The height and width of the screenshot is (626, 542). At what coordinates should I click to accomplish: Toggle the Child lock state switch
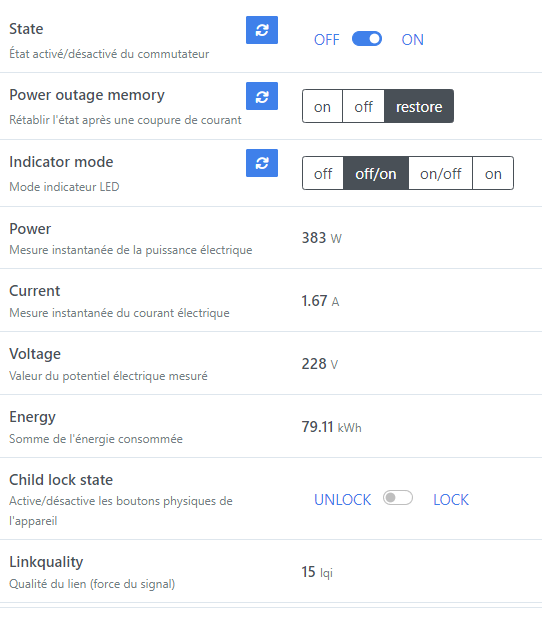pyautogui.click(x=398, y=498)
